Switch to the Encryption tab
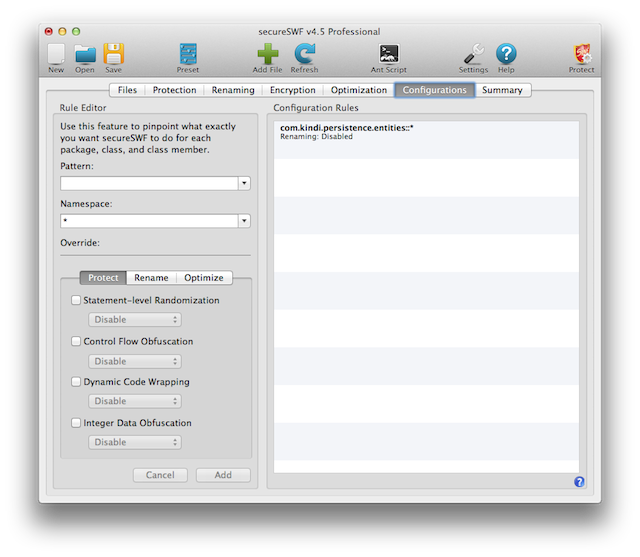The height and width of the screenshot is (557, 640). [292, 90]
